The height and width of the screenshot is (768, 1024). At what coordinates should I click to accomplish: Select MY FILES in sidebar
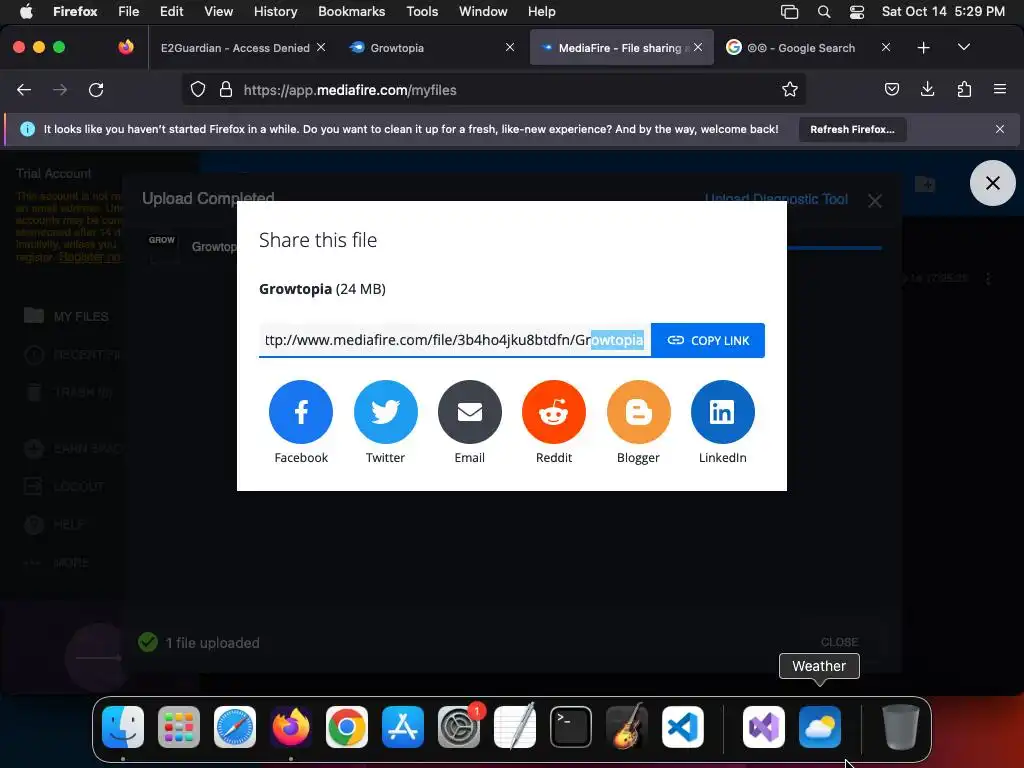(x=65, y=317)
